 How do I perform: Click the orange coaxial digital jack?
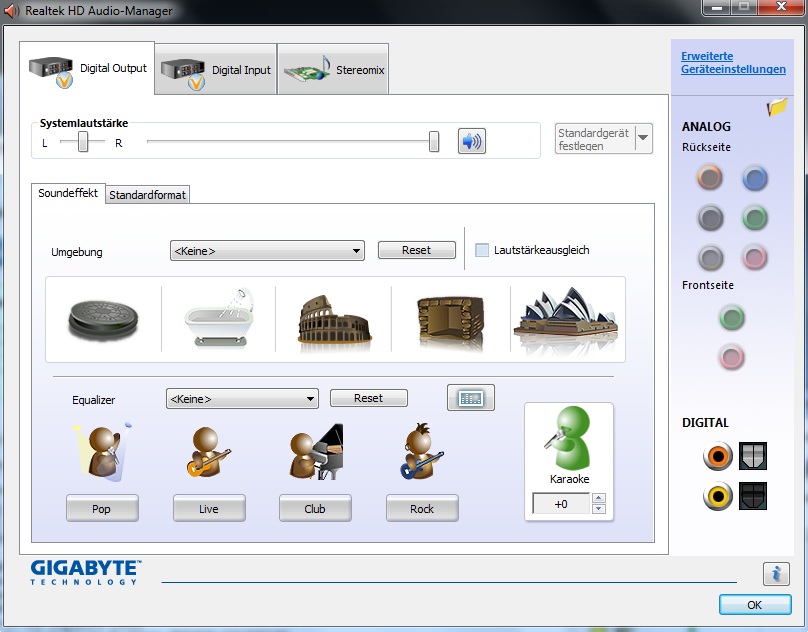pos(718,456)
